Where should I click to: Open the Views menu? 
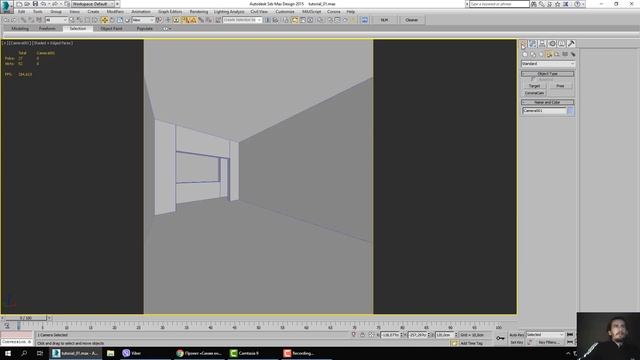pyautogui.click(x=74, y=12)
